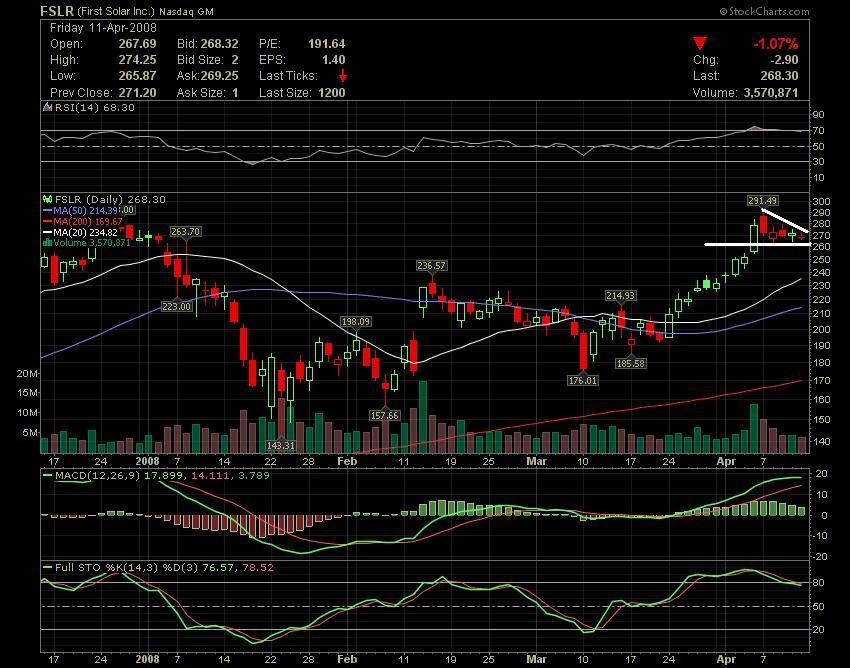Click the 223.00 low price label
850x668 pixels.
[177, 306]
